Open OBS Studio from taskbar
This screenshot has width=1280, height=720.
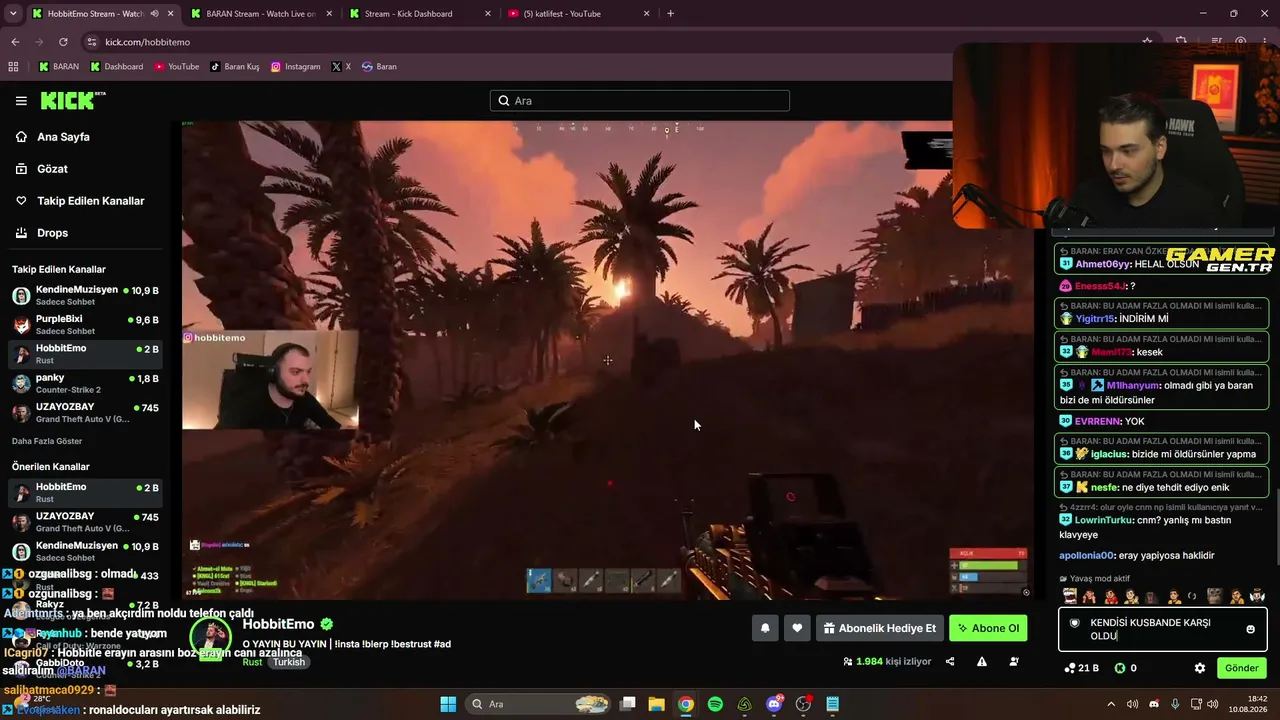point(803,704)
